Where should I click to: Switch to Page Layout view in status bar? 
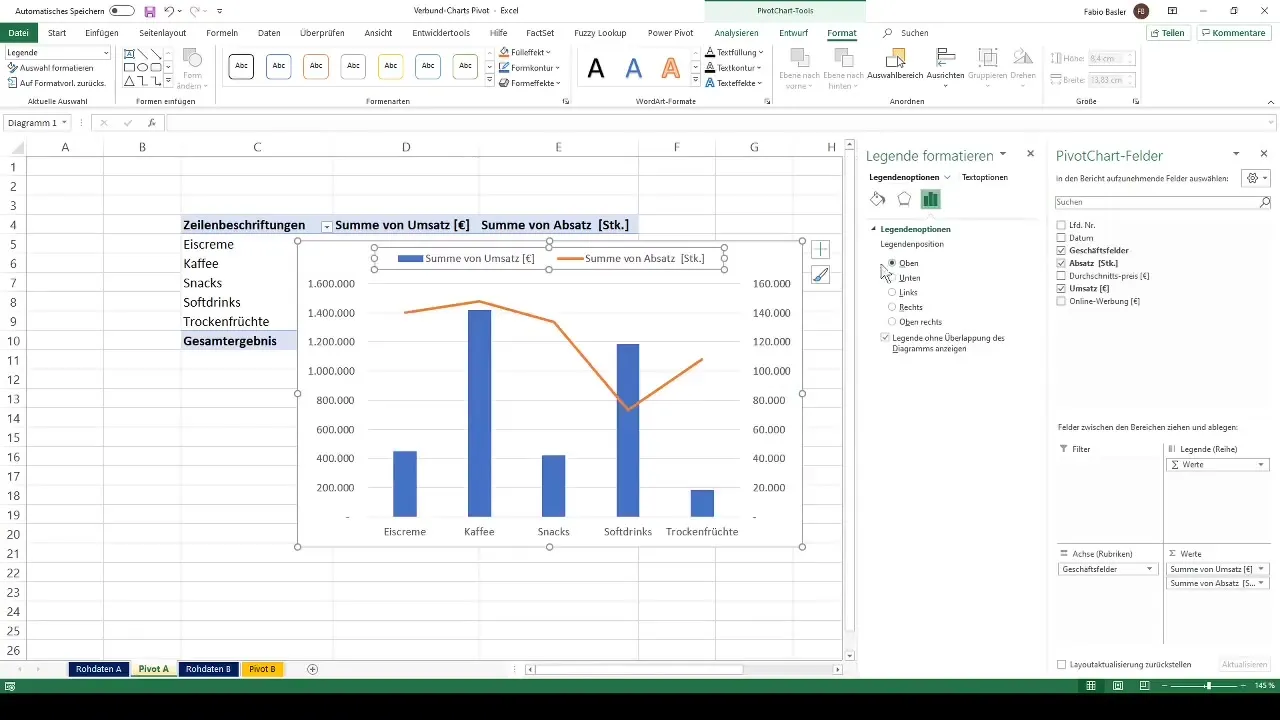click(1117, 686)
